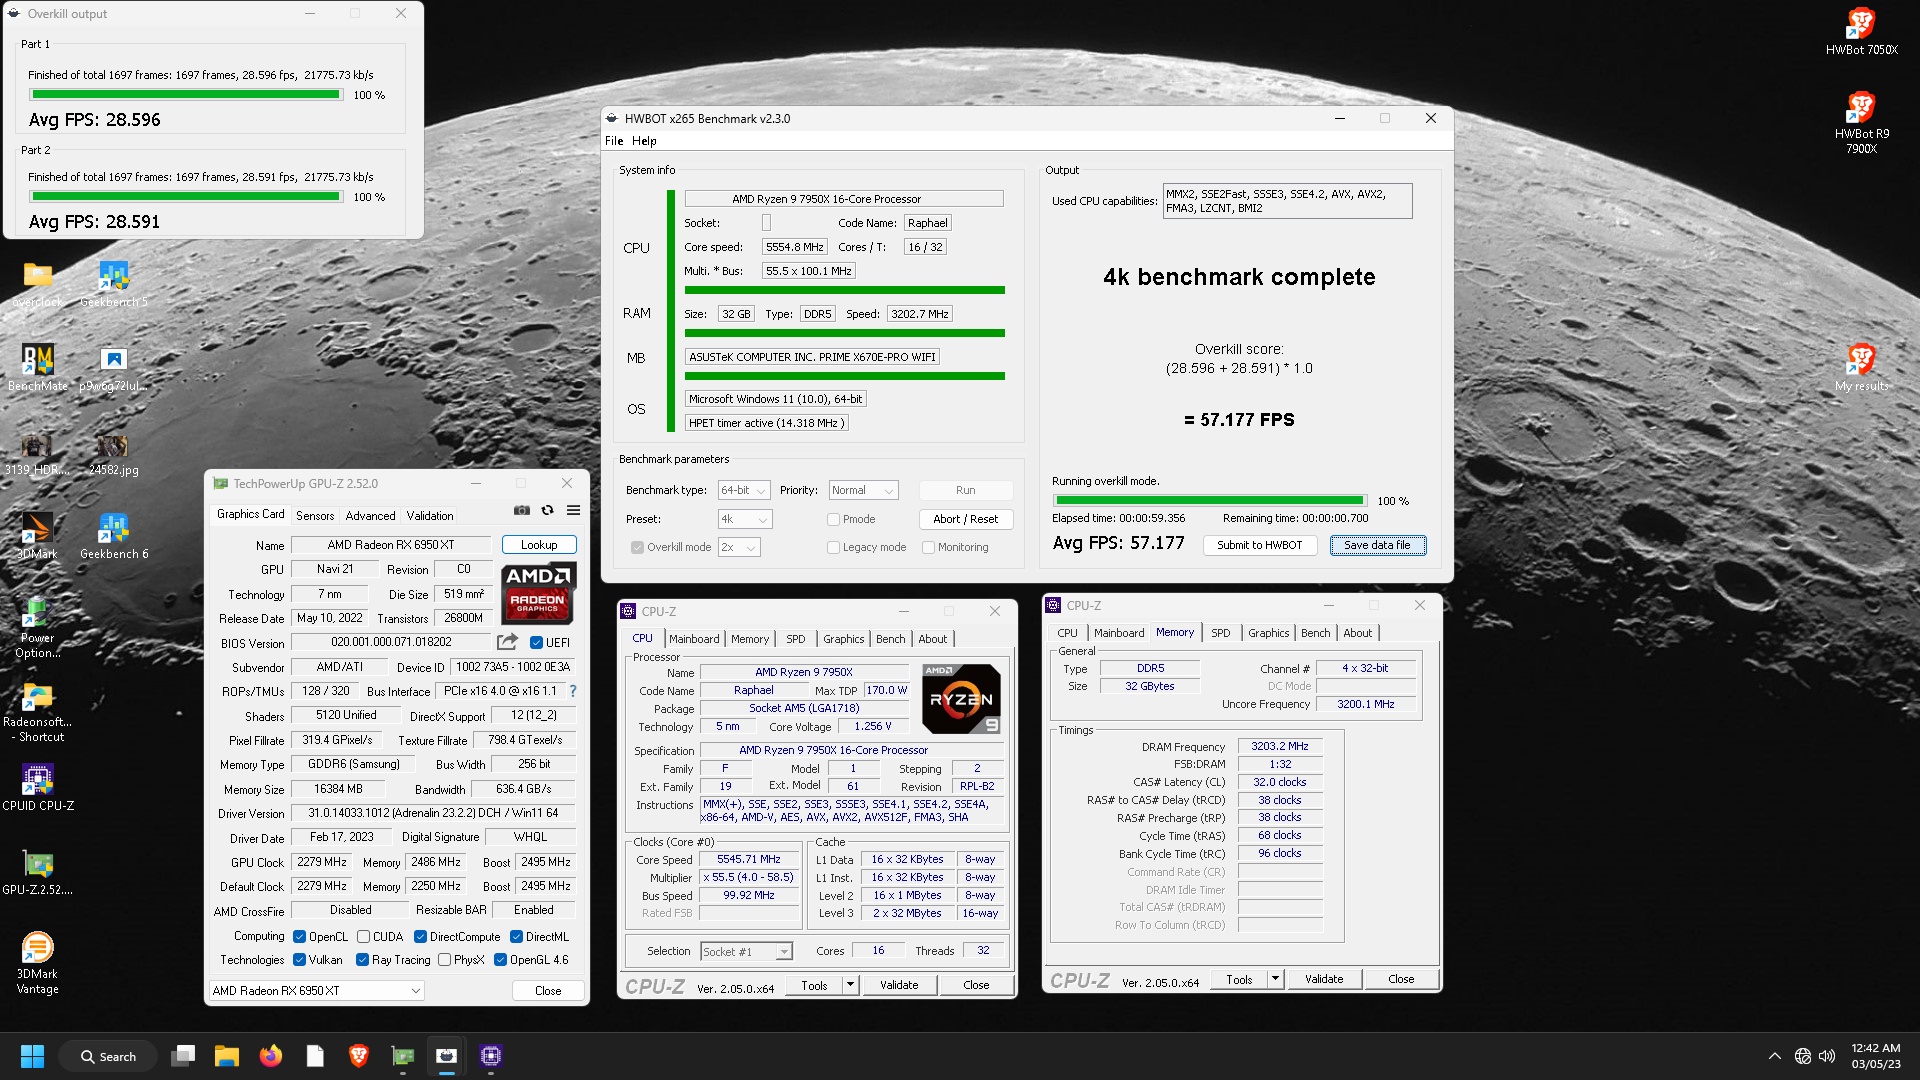
Task: Switch to the Sensors tab in GPU-Z
Action: (x=315, y=516)
